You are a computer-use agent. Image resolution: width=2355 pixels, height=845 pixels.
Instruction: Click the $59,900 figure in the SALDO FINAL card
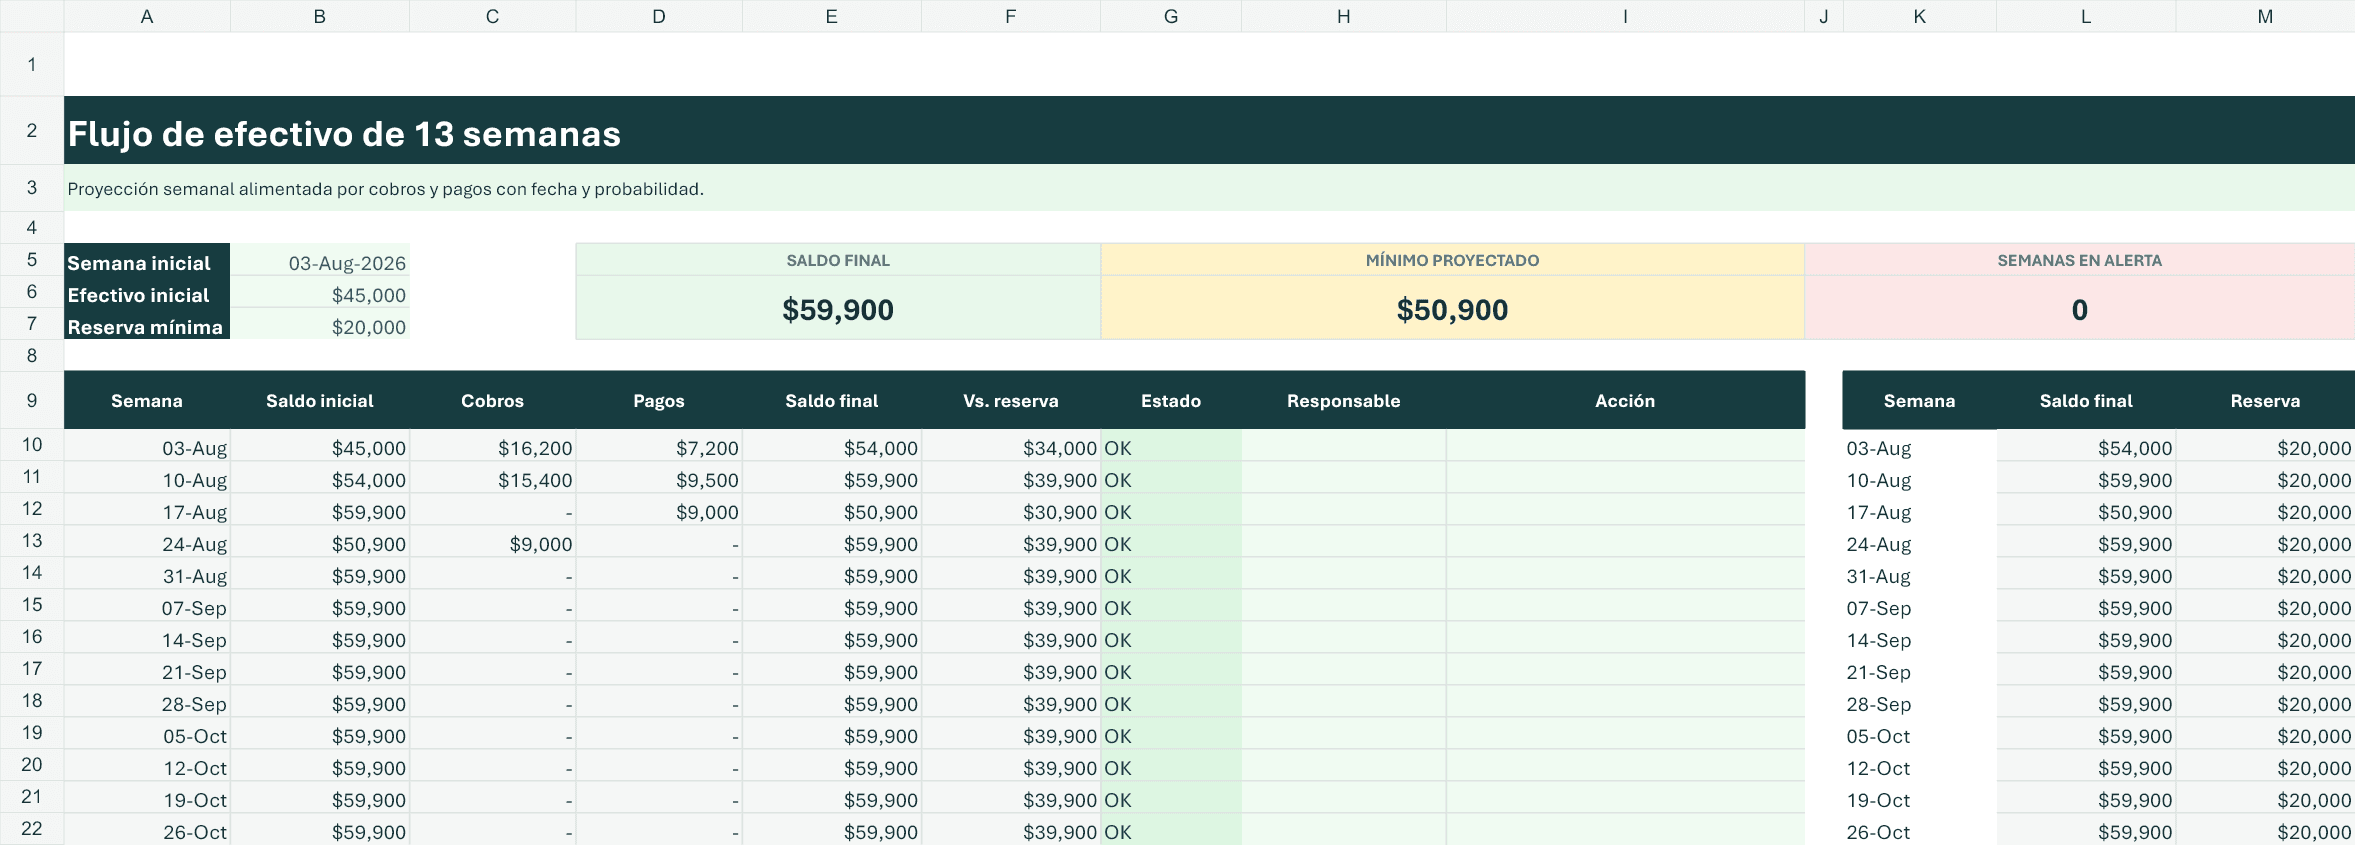[x=838, y=310]
